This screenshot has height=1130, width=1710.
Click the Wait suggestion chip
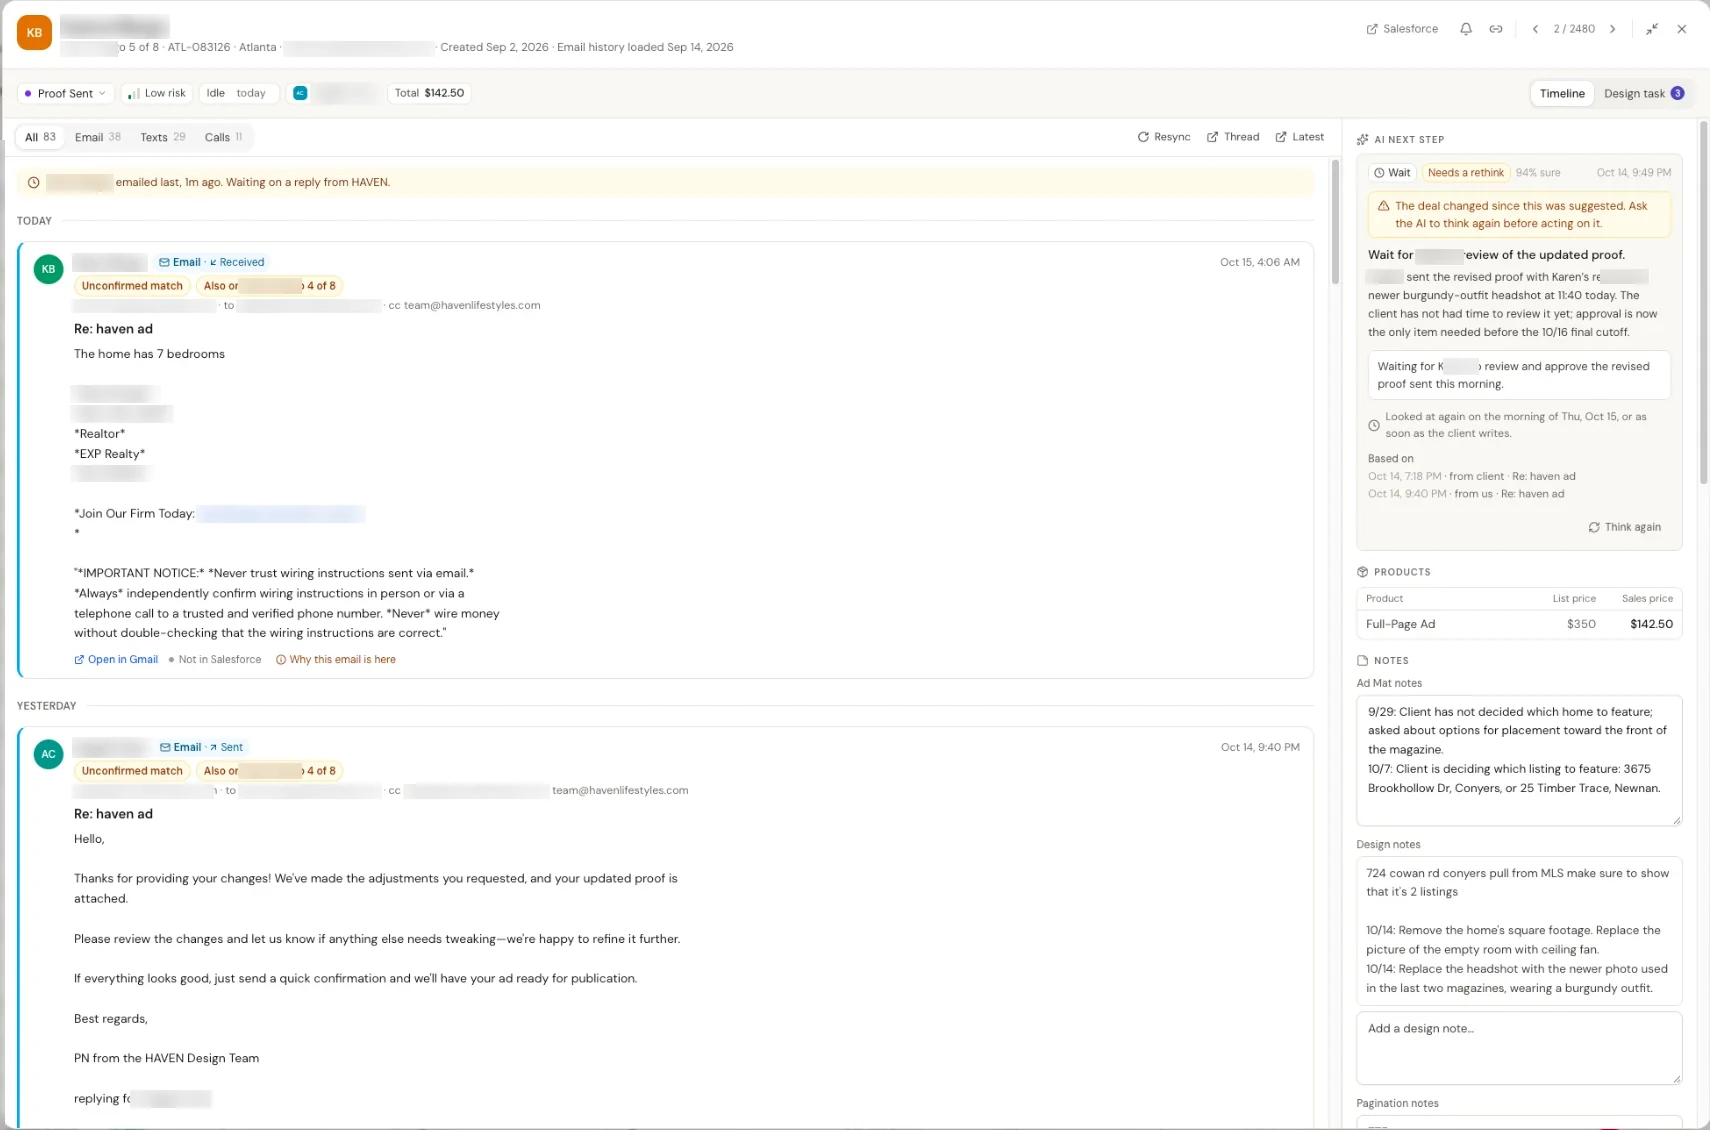tap(1392, 173)
